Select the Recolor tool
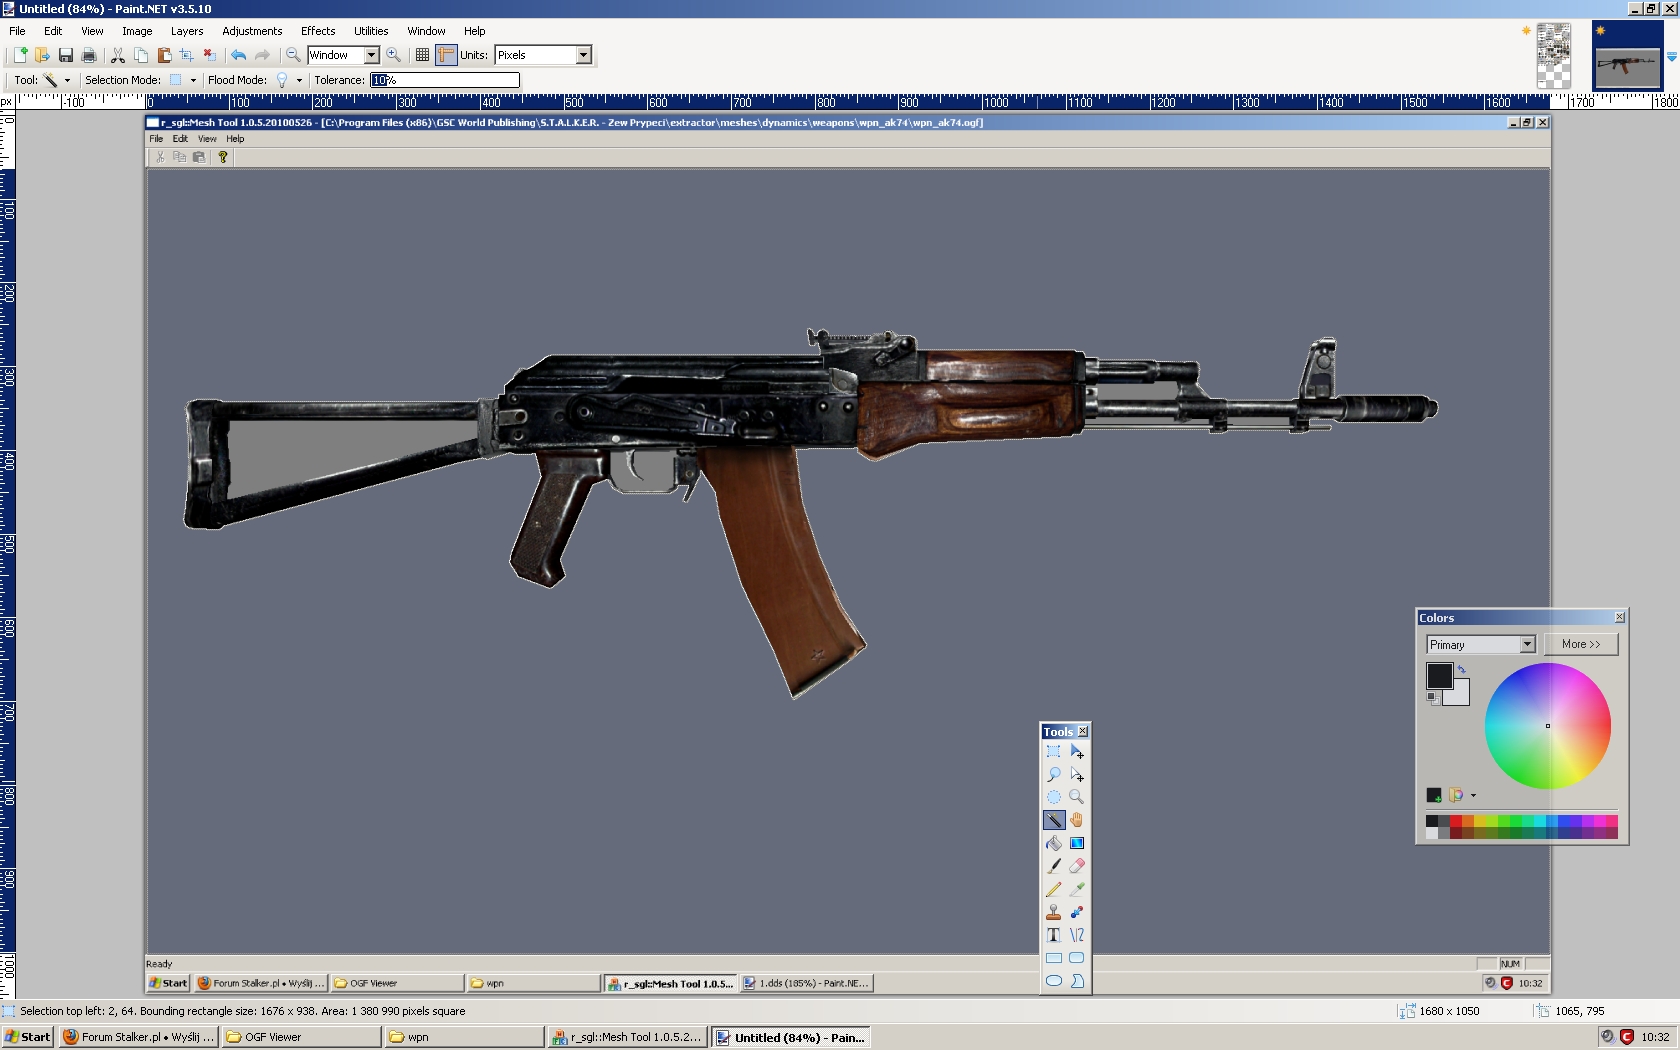Screen dimensions: 1680x1050 (1077, 912)
